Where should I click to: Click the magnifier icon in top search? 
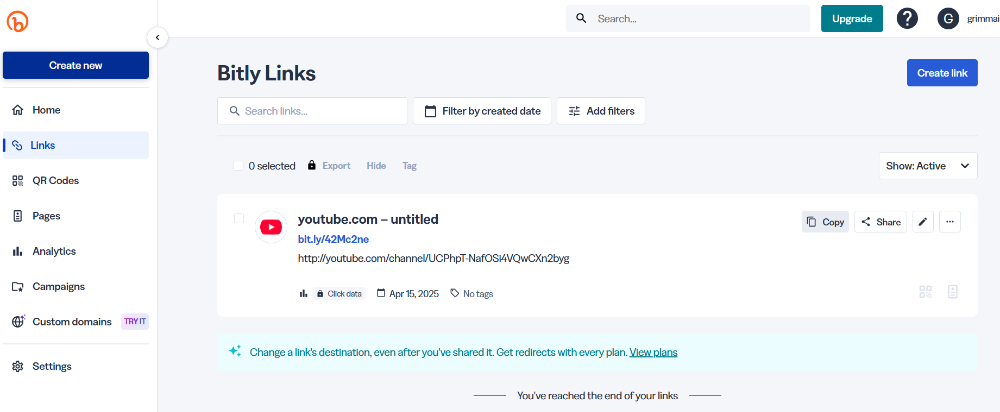(x=581, y=18)
